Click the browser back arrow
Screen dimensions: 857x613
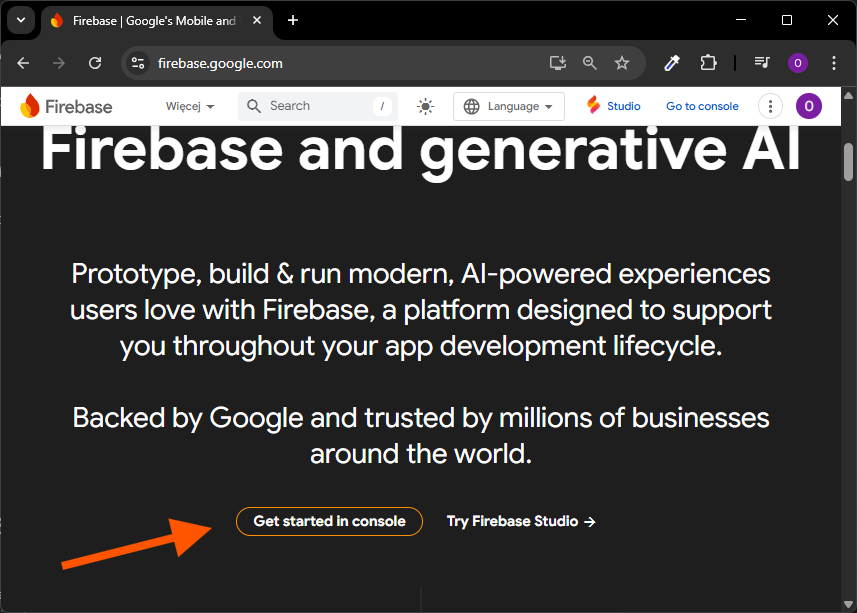coord(23,63)
